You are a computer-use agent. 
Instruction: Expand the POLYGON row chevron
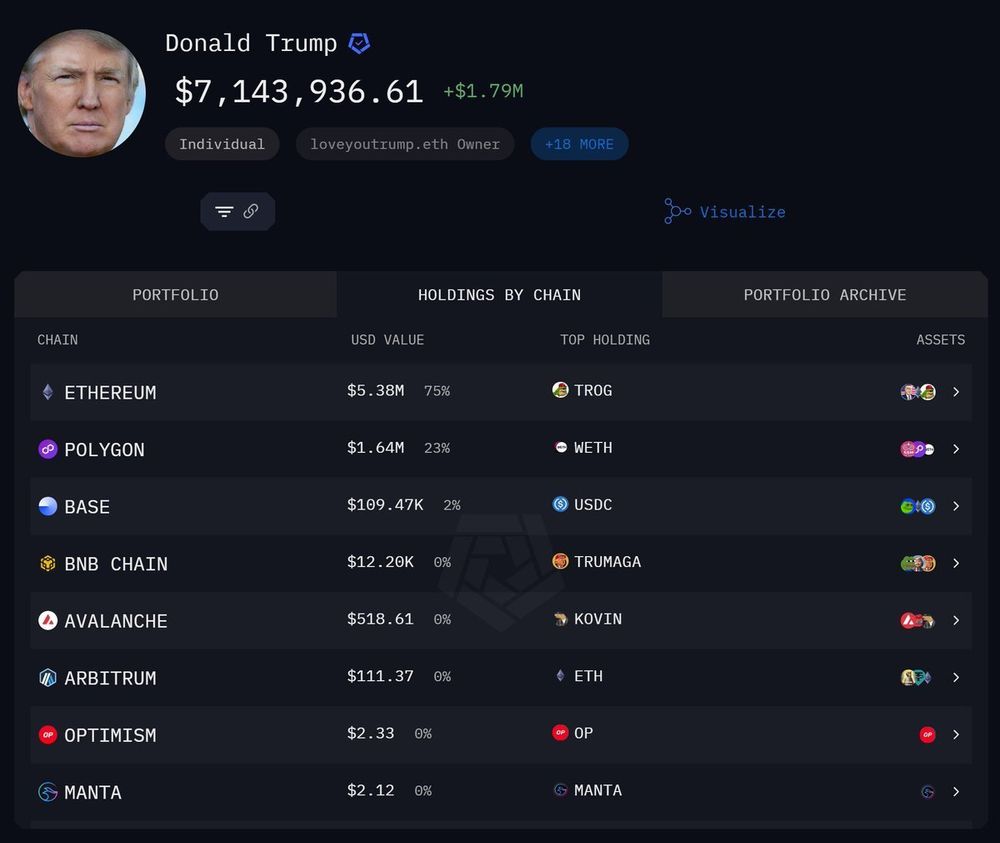pos(956,449)
